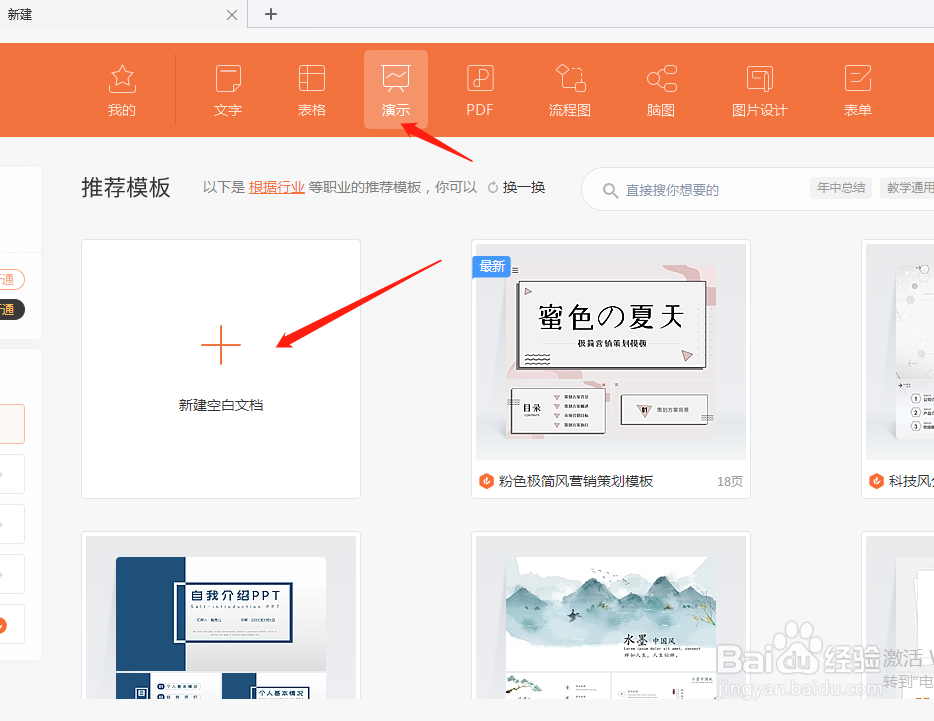This screenshot has width=934, height=721.
Task: Add a new tab with plus button
Action: click(x=271, y=14)
